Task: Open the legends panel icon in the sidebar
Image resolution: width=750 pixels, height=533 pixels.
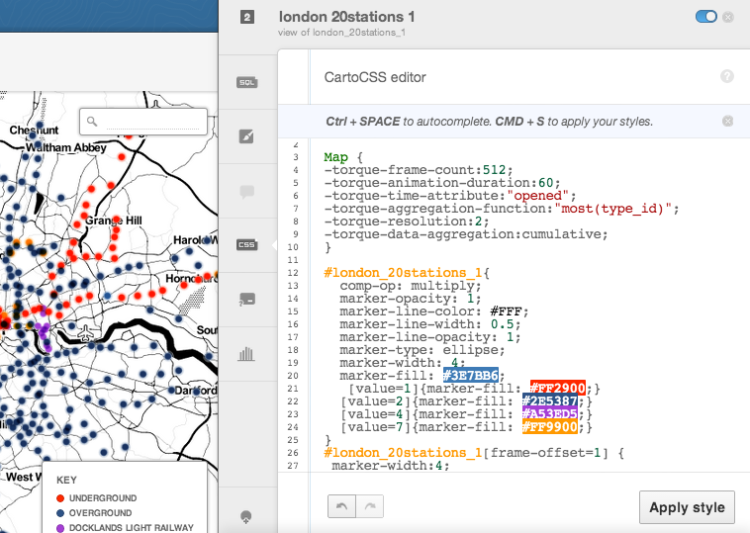Action: click(x=247, y=298)
